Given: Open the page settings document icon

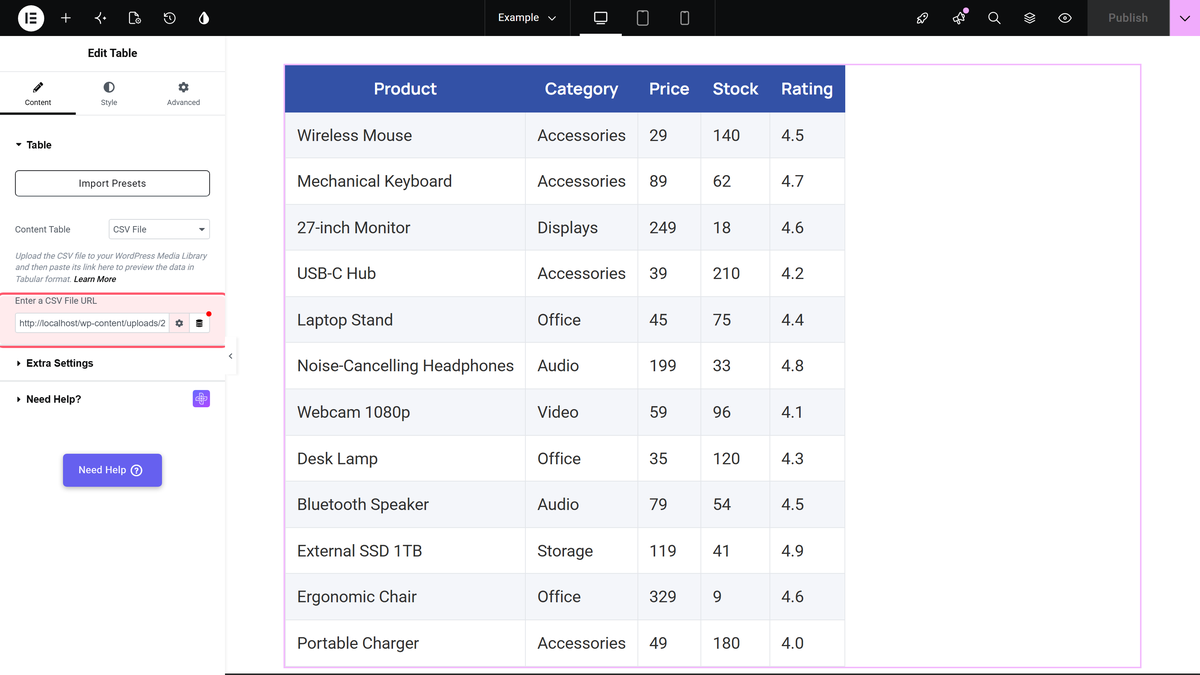Looking at the screenshot, I should [135, 18].
